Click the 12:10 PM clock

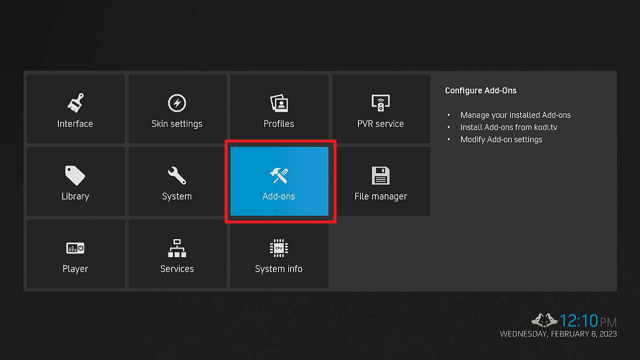point(588,321)
